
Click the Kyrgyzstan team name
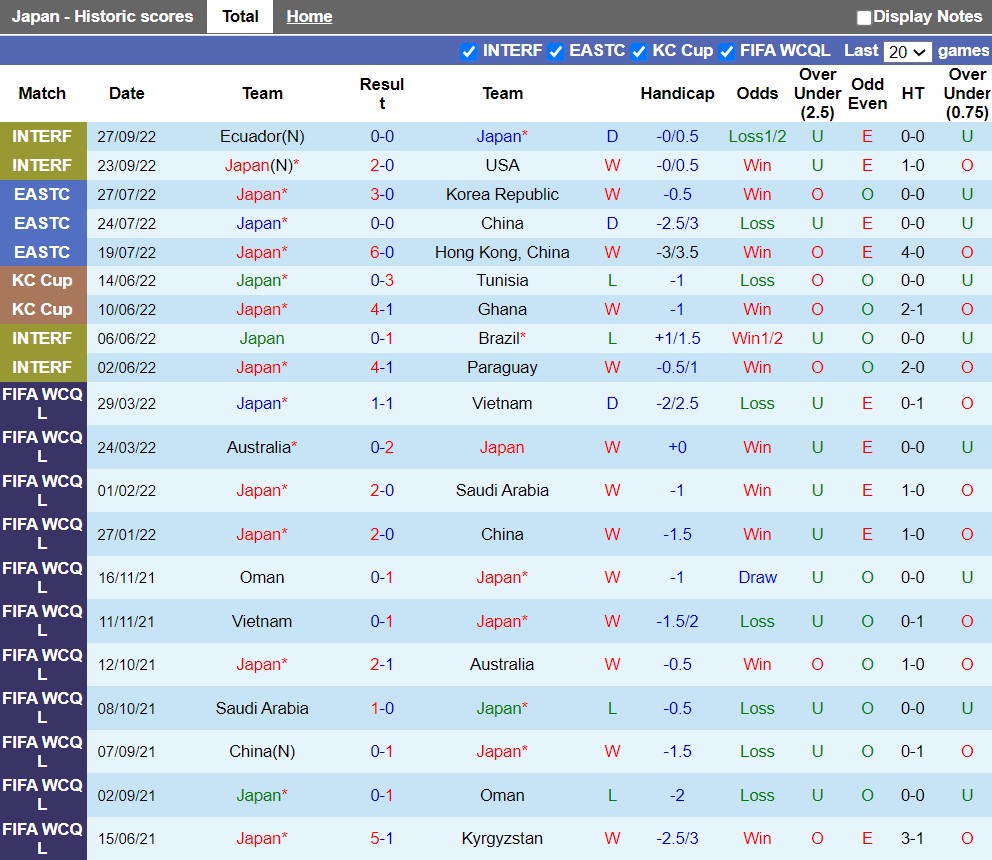(502, 838)
